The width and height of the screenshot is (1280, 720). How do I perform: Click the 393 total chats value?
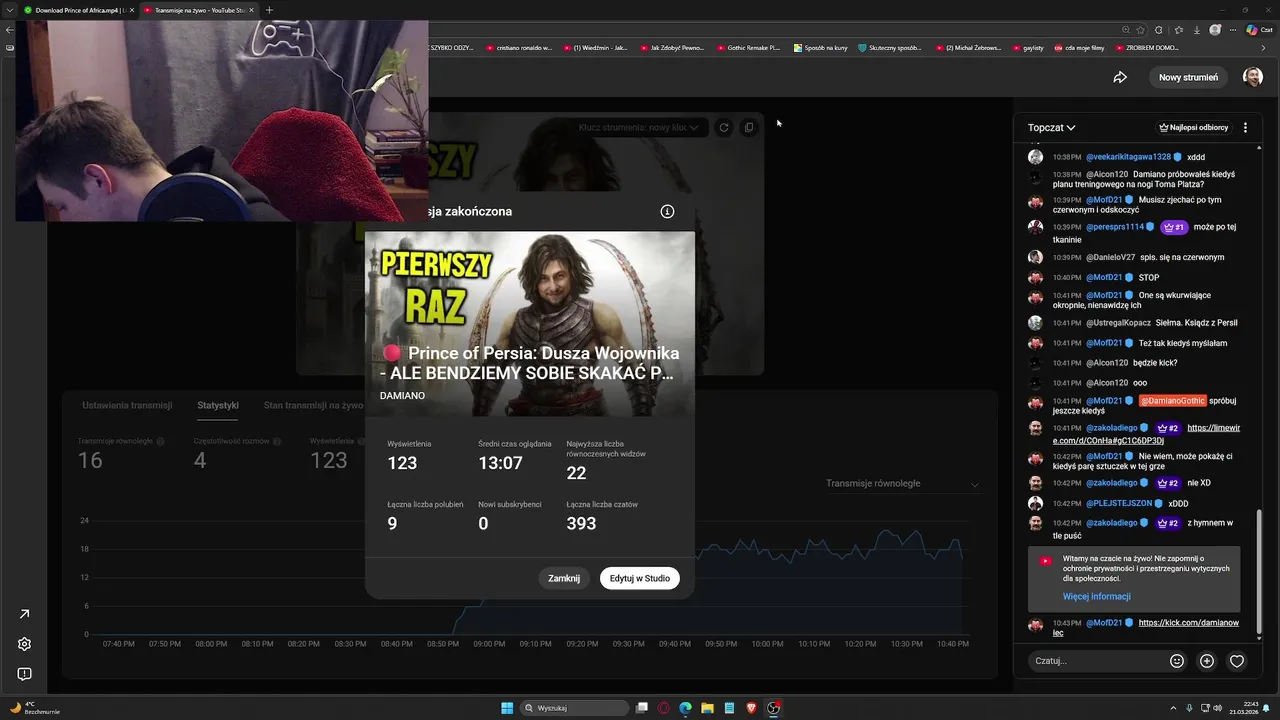(x=581, y=524)
